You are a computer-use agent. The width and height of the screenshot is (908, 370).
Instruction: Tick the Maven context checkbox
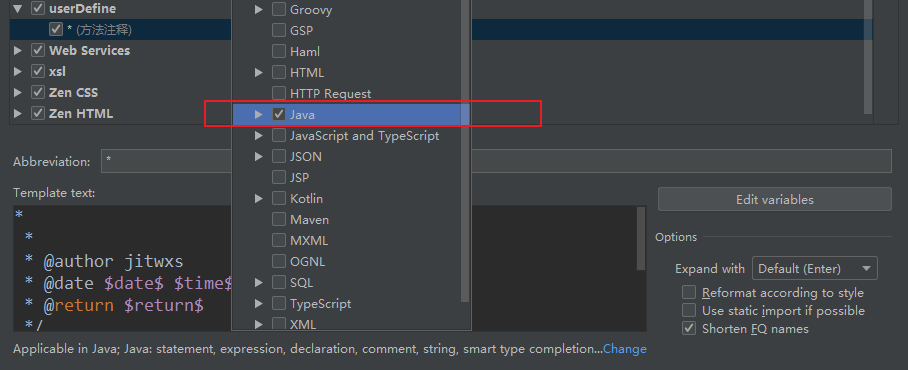coord(279,219)
